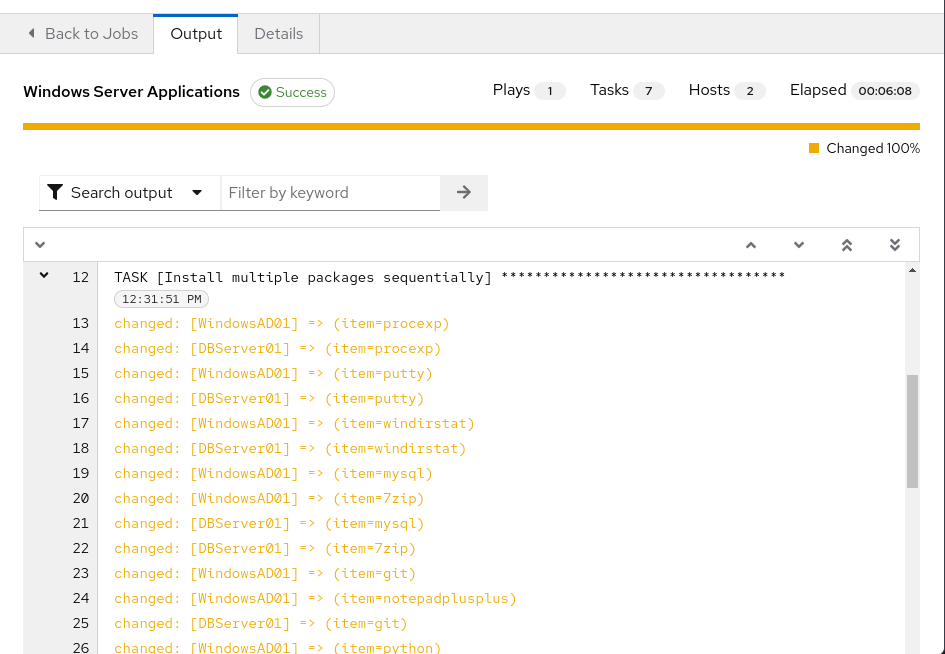Click the Changed 100% legend swatch
The height and width of the screenshot is (654, 945).
[814, 148]
